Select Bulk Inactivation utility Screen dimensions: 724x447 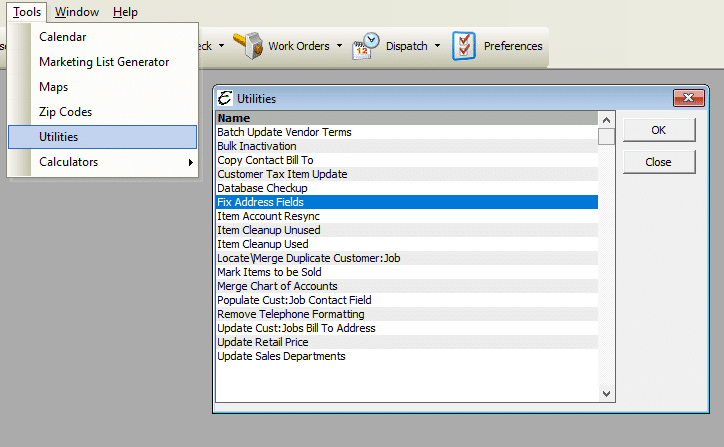(x=407, y=146)
